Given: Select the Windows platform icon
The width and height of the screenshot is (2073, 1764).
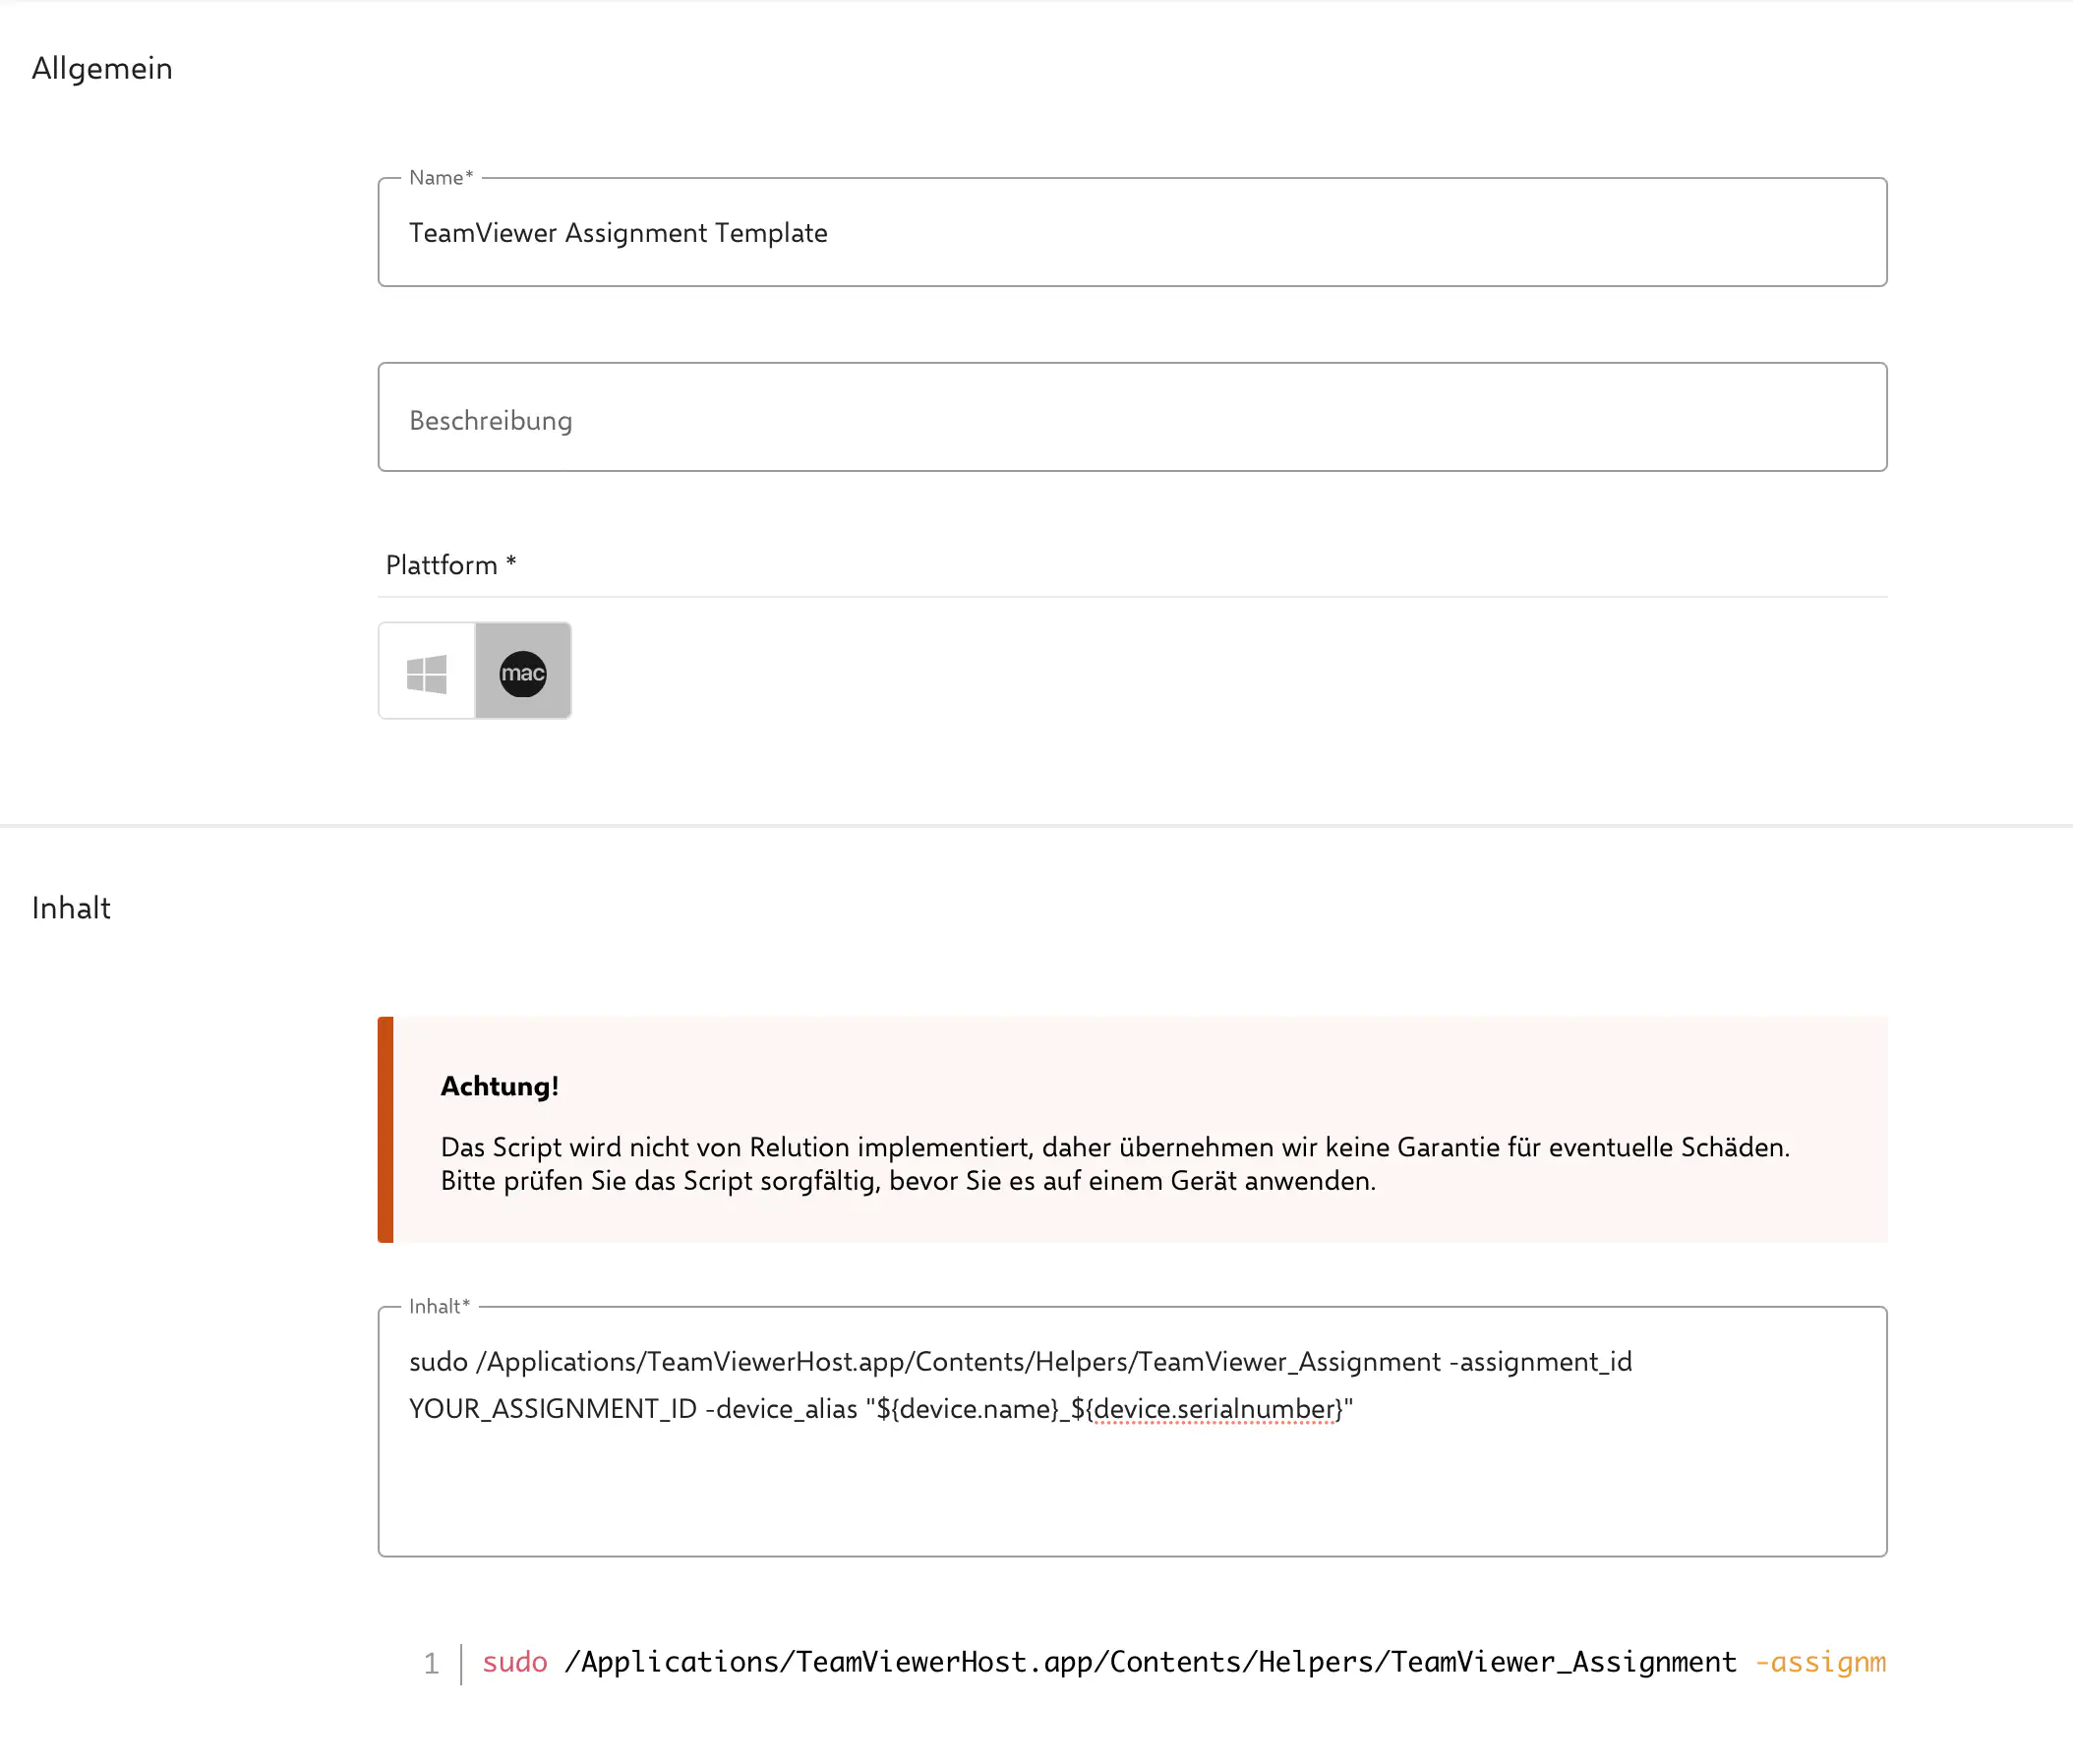Looking at the screenshot, I should coord(426,672).
